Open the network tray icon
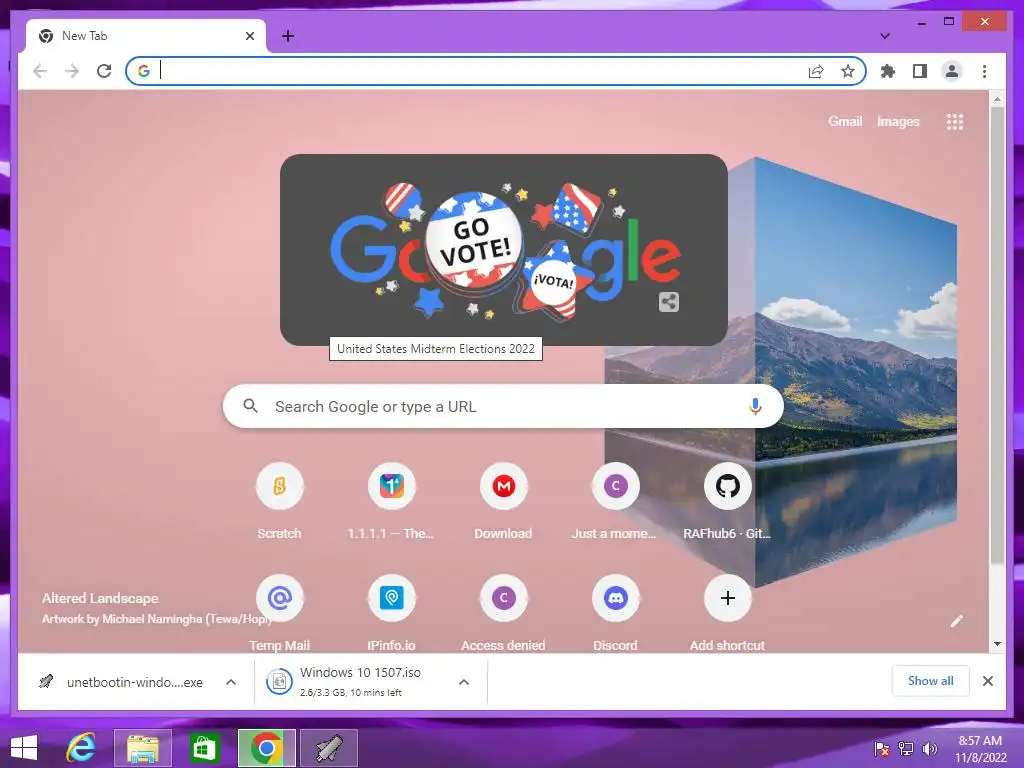Screen dimensions: 1024x768 click(906, 749)
